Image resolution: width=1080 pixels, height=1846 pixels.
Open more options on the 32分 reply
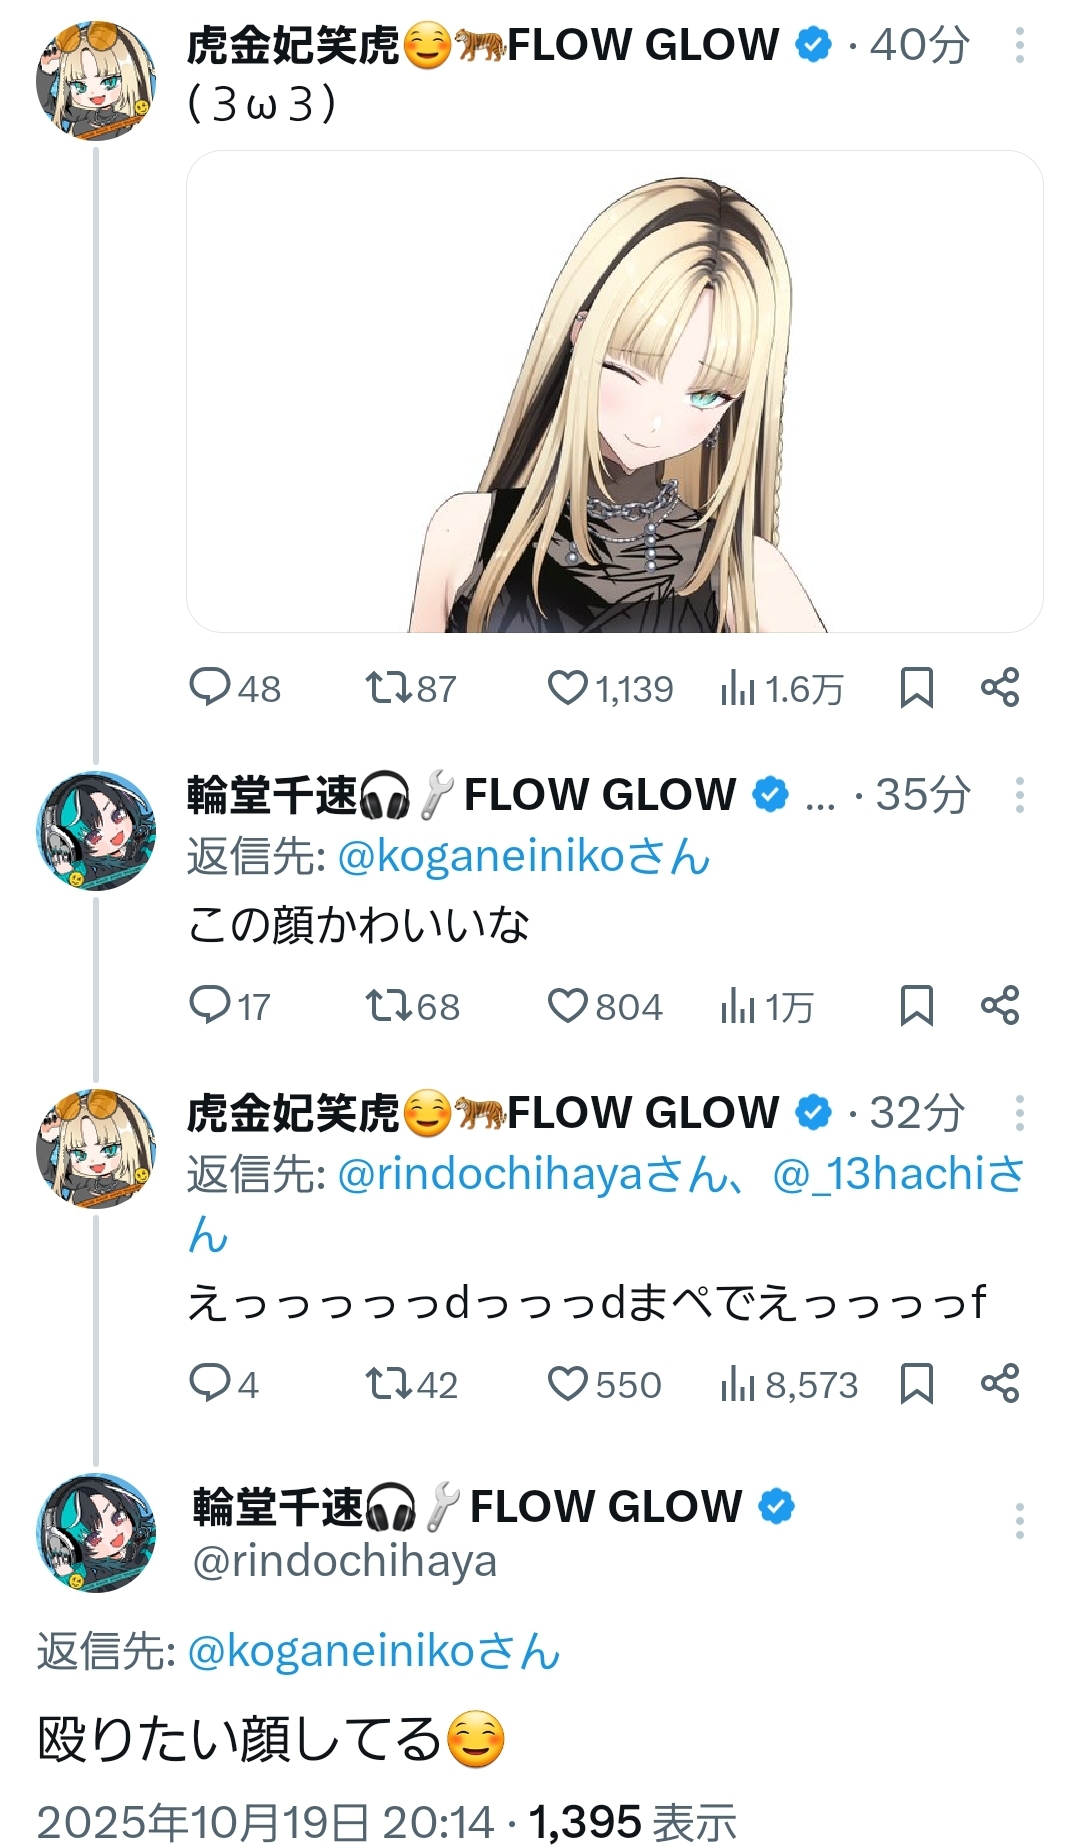coord(1019,1113)
